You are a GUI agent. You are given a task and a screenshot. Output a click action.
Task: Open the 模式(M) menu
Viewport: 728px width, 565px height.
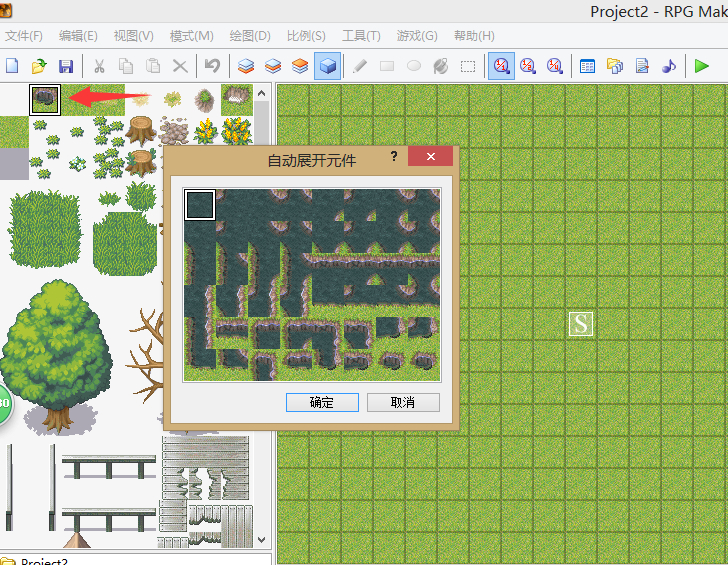(x=191, y=36)
